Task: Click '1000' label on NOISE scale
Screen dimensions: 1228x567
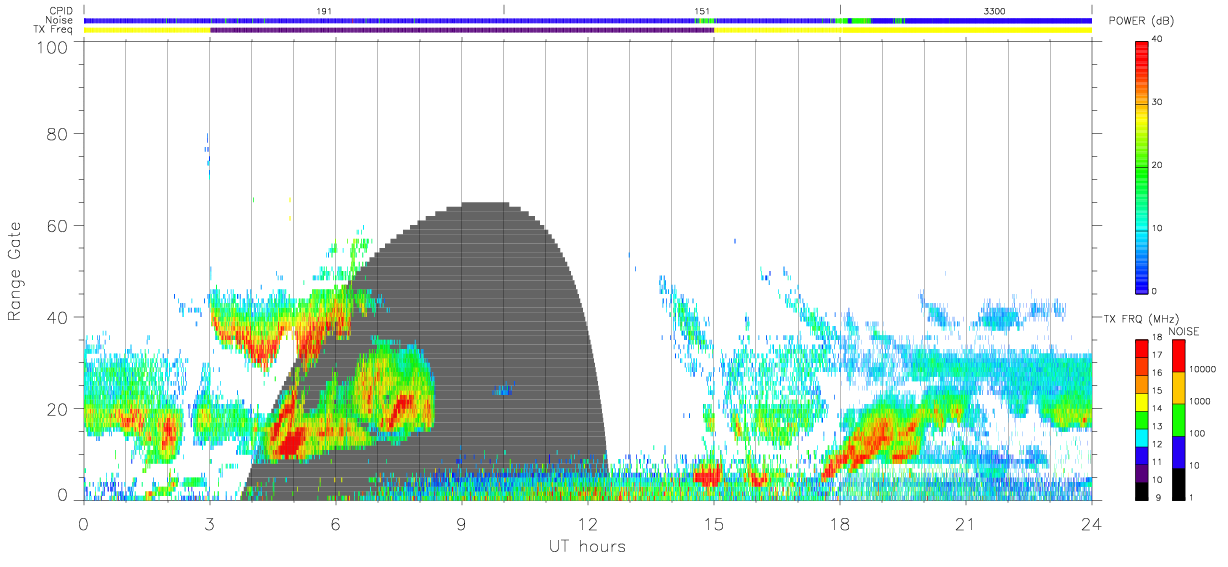Action: coord(1200,400)
